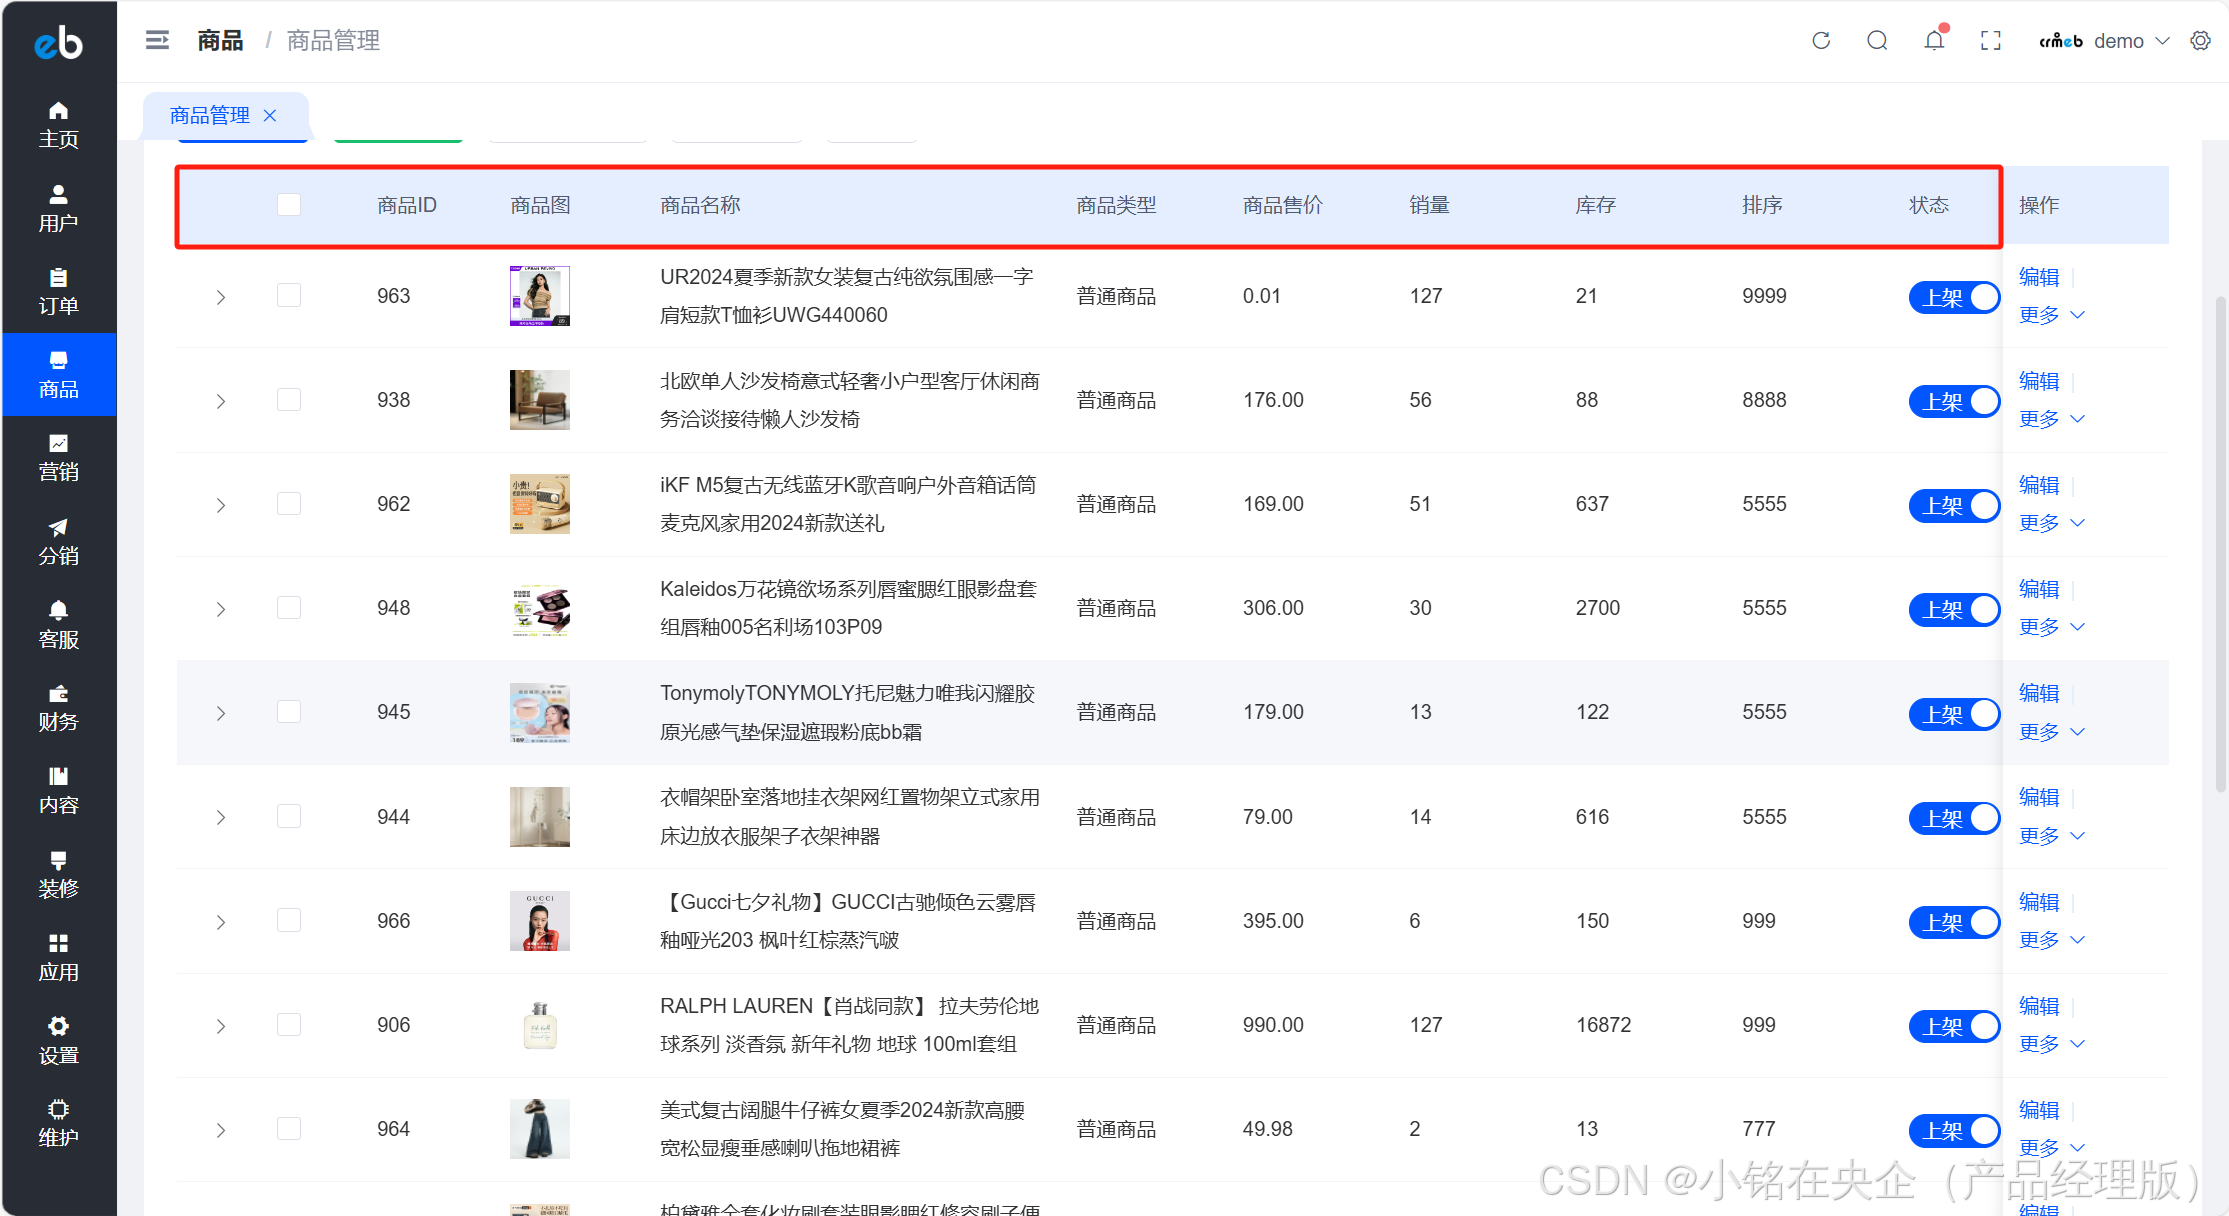This screenshot has height=1216, width=2229.
Task: Open 营销 section in the sidebar
Action: click(x=58, y=457)
